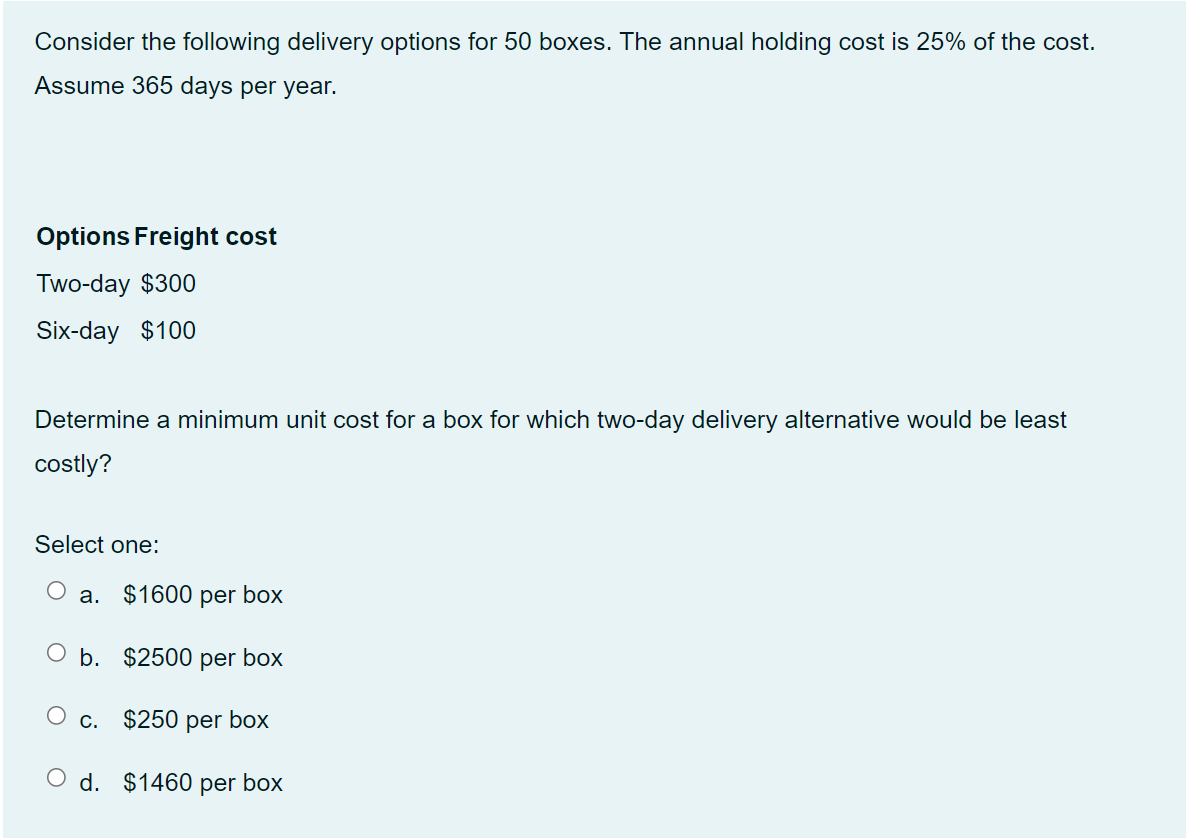This screenshot has width=1192, height=838.
Task: Select radio button for option d
Action: pos(57,776)
